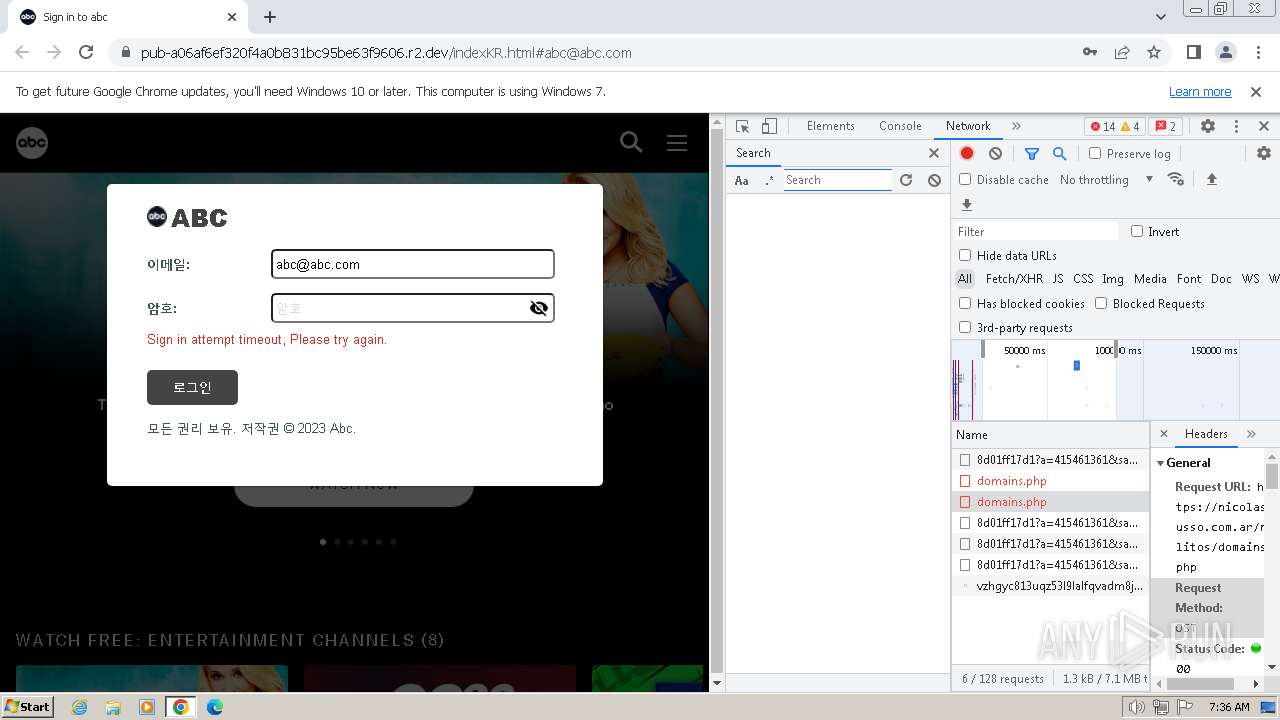1280x720 pixels.
Task: Open network conditions wifi icon
Action: point(1176,179)
